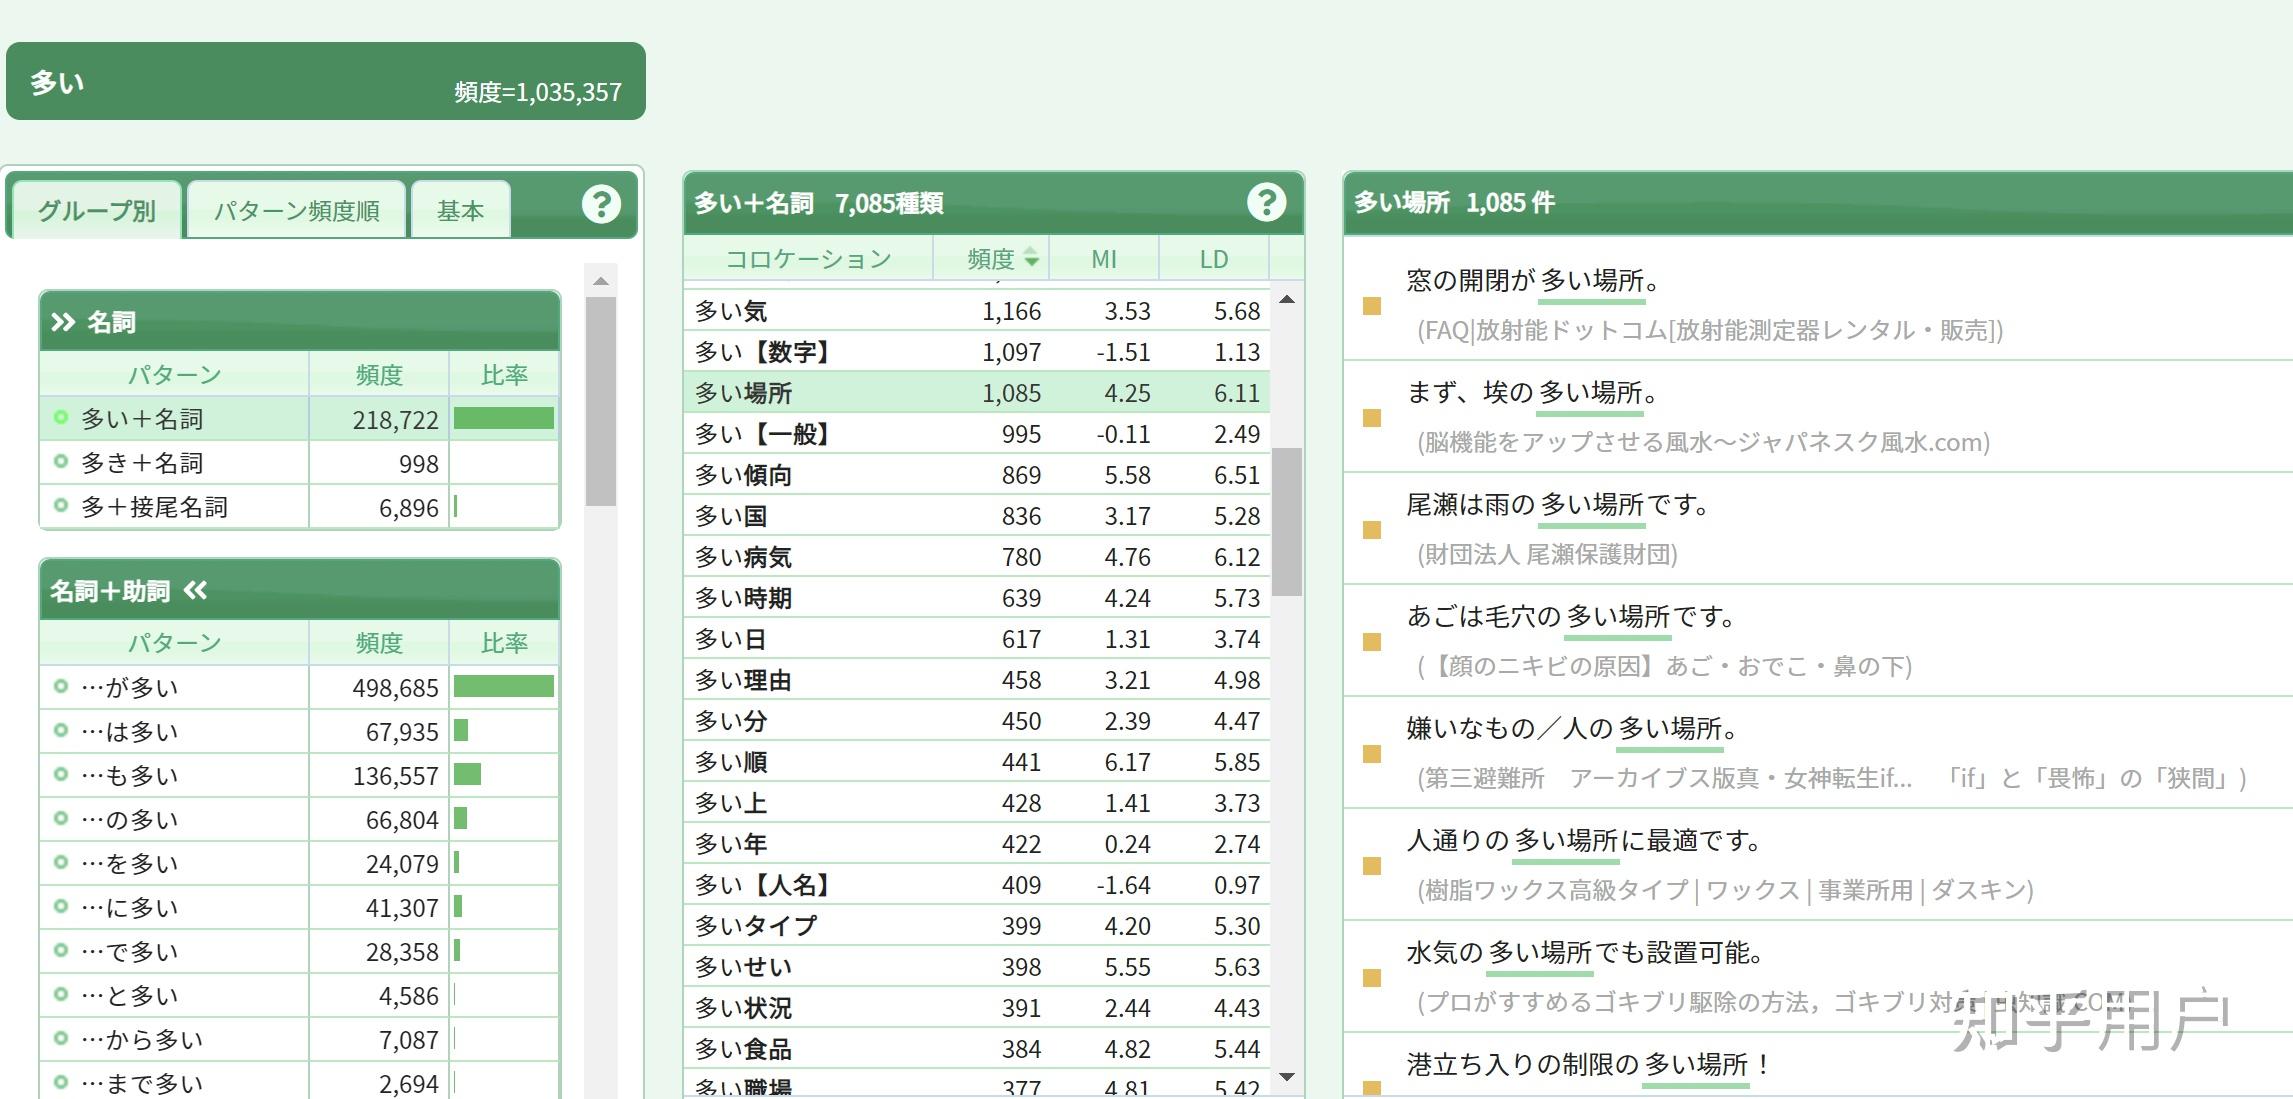The height and width of the screenshot is (1099, 2293).
Task: Switch to the パターン頻度順 tab
Action: point(297,210)
